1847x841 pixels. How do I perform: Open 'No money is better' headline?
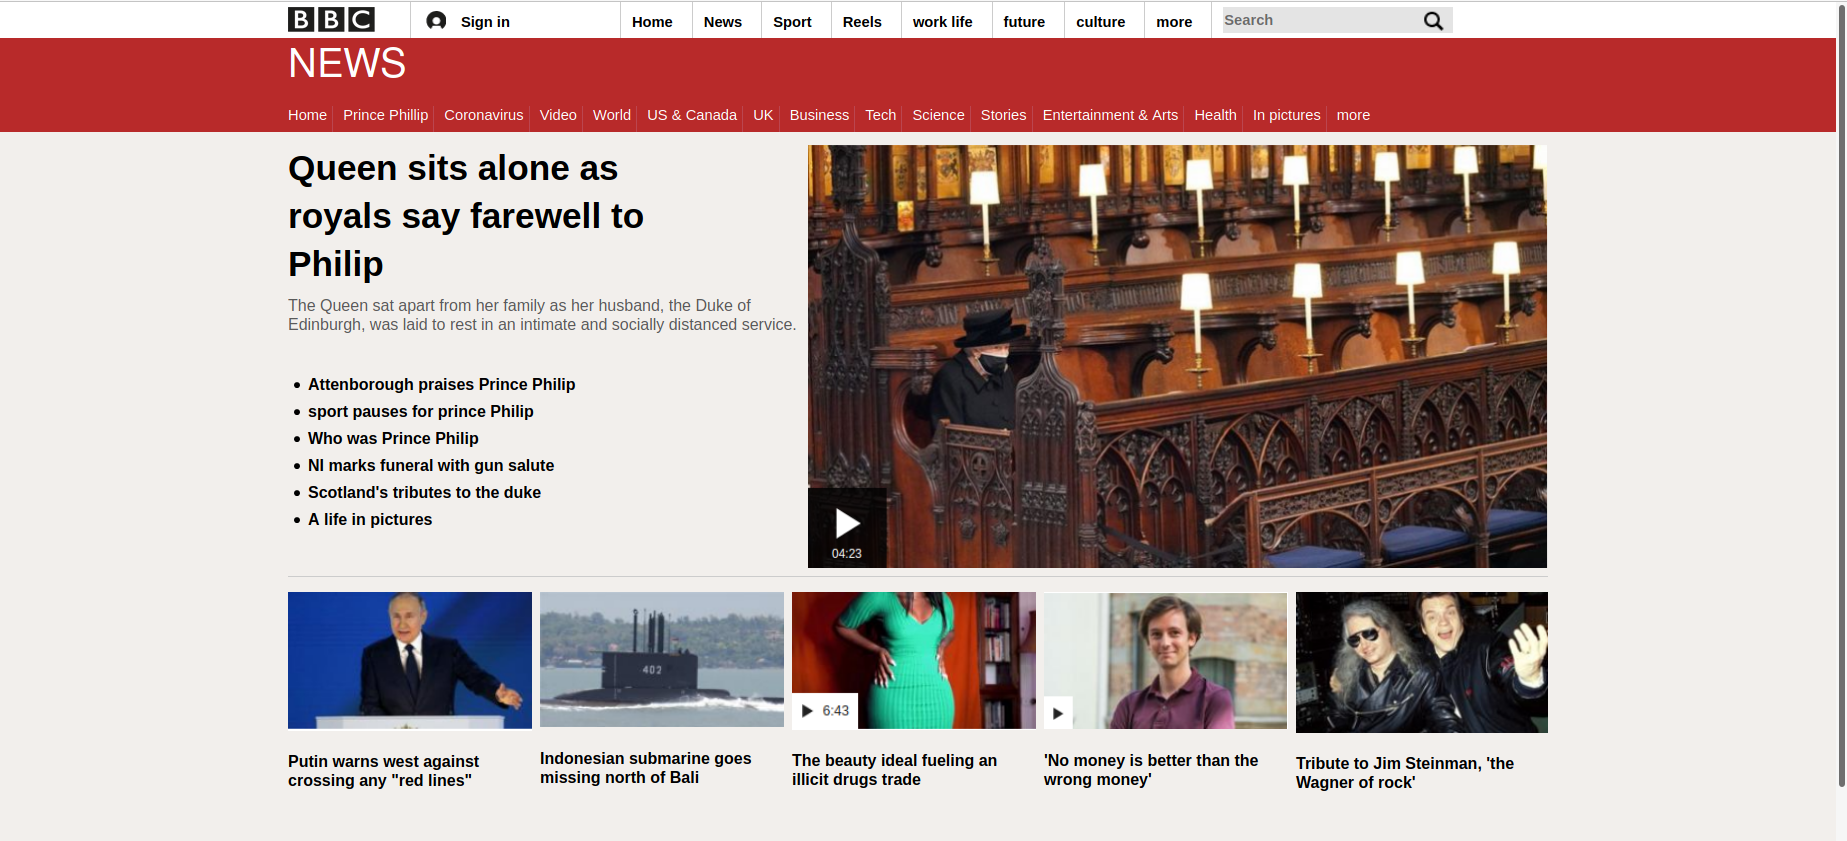pos(1151,770)
